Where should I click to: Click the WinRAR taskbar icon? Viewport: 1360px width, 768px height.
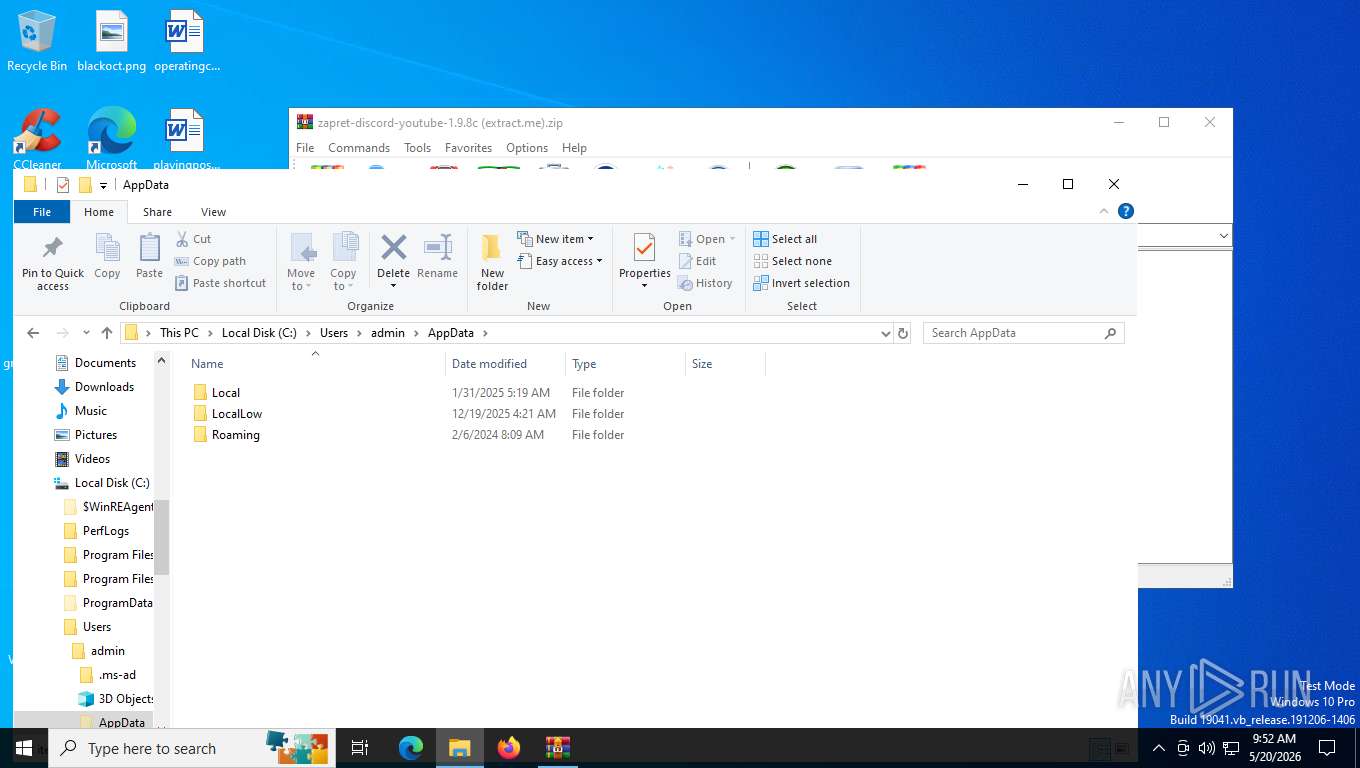tap(558, 748)
